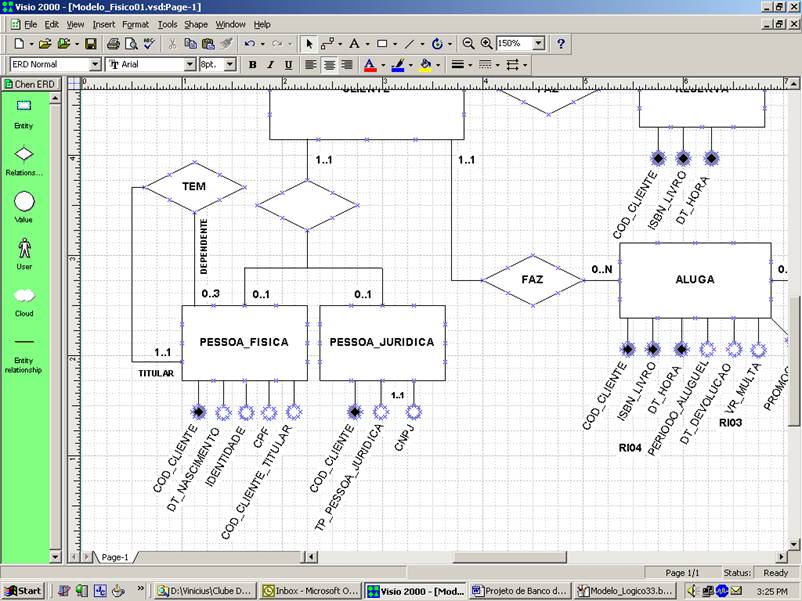Screen dimensions: 802x601
Task: Open the ERD Normal style dropdown
Action: point(95,65)
